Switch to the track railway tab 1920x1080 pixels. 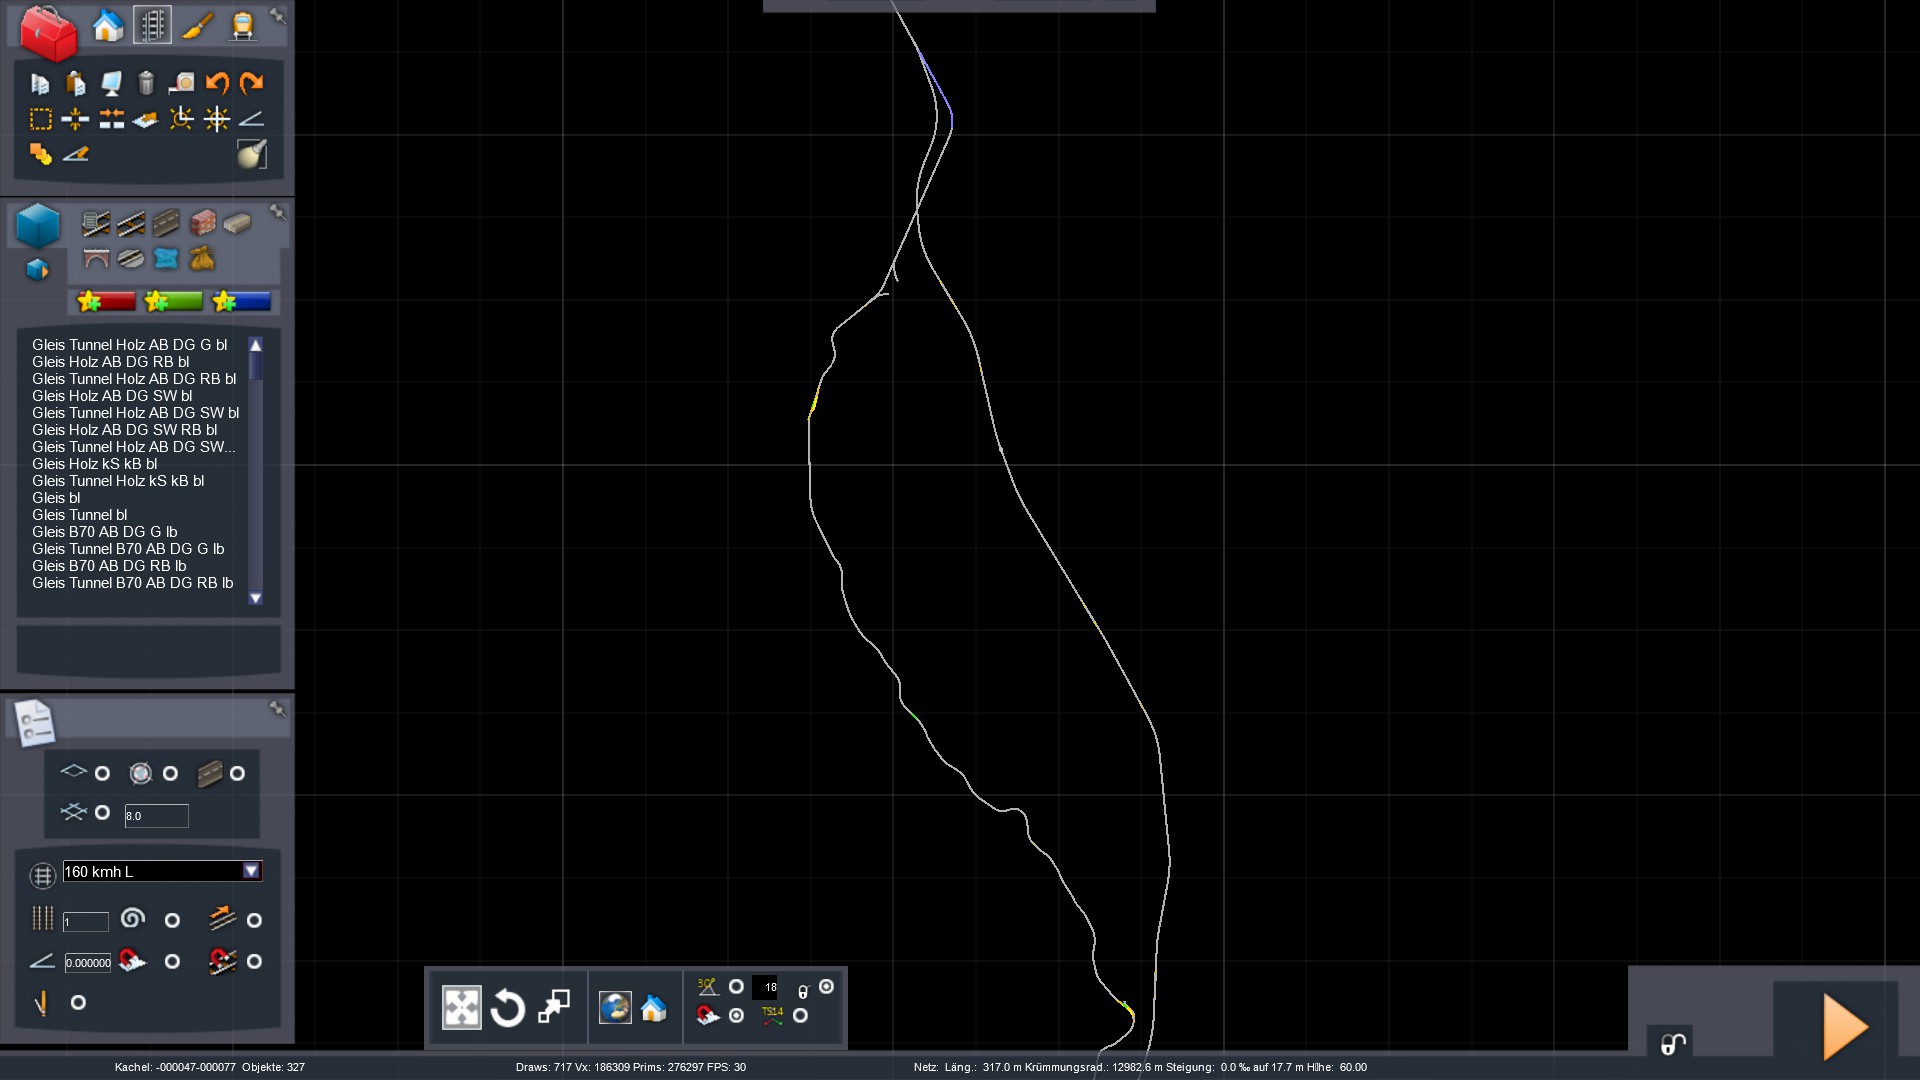152,25
